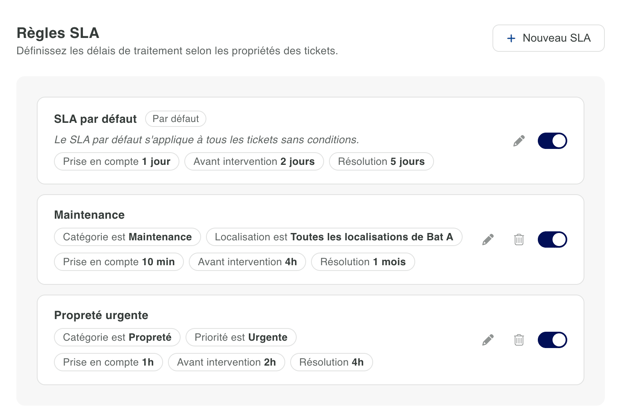Create a Nouveau SLA
The image size is (622, 417).
[548, 38]
